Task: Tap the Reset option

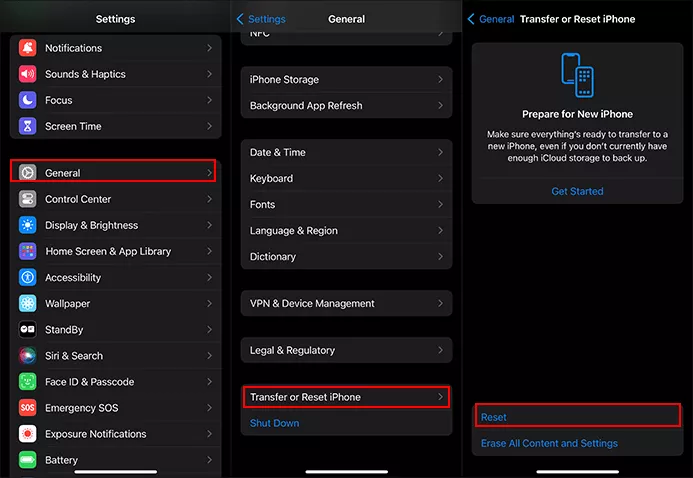Action: tap(577, 417)
